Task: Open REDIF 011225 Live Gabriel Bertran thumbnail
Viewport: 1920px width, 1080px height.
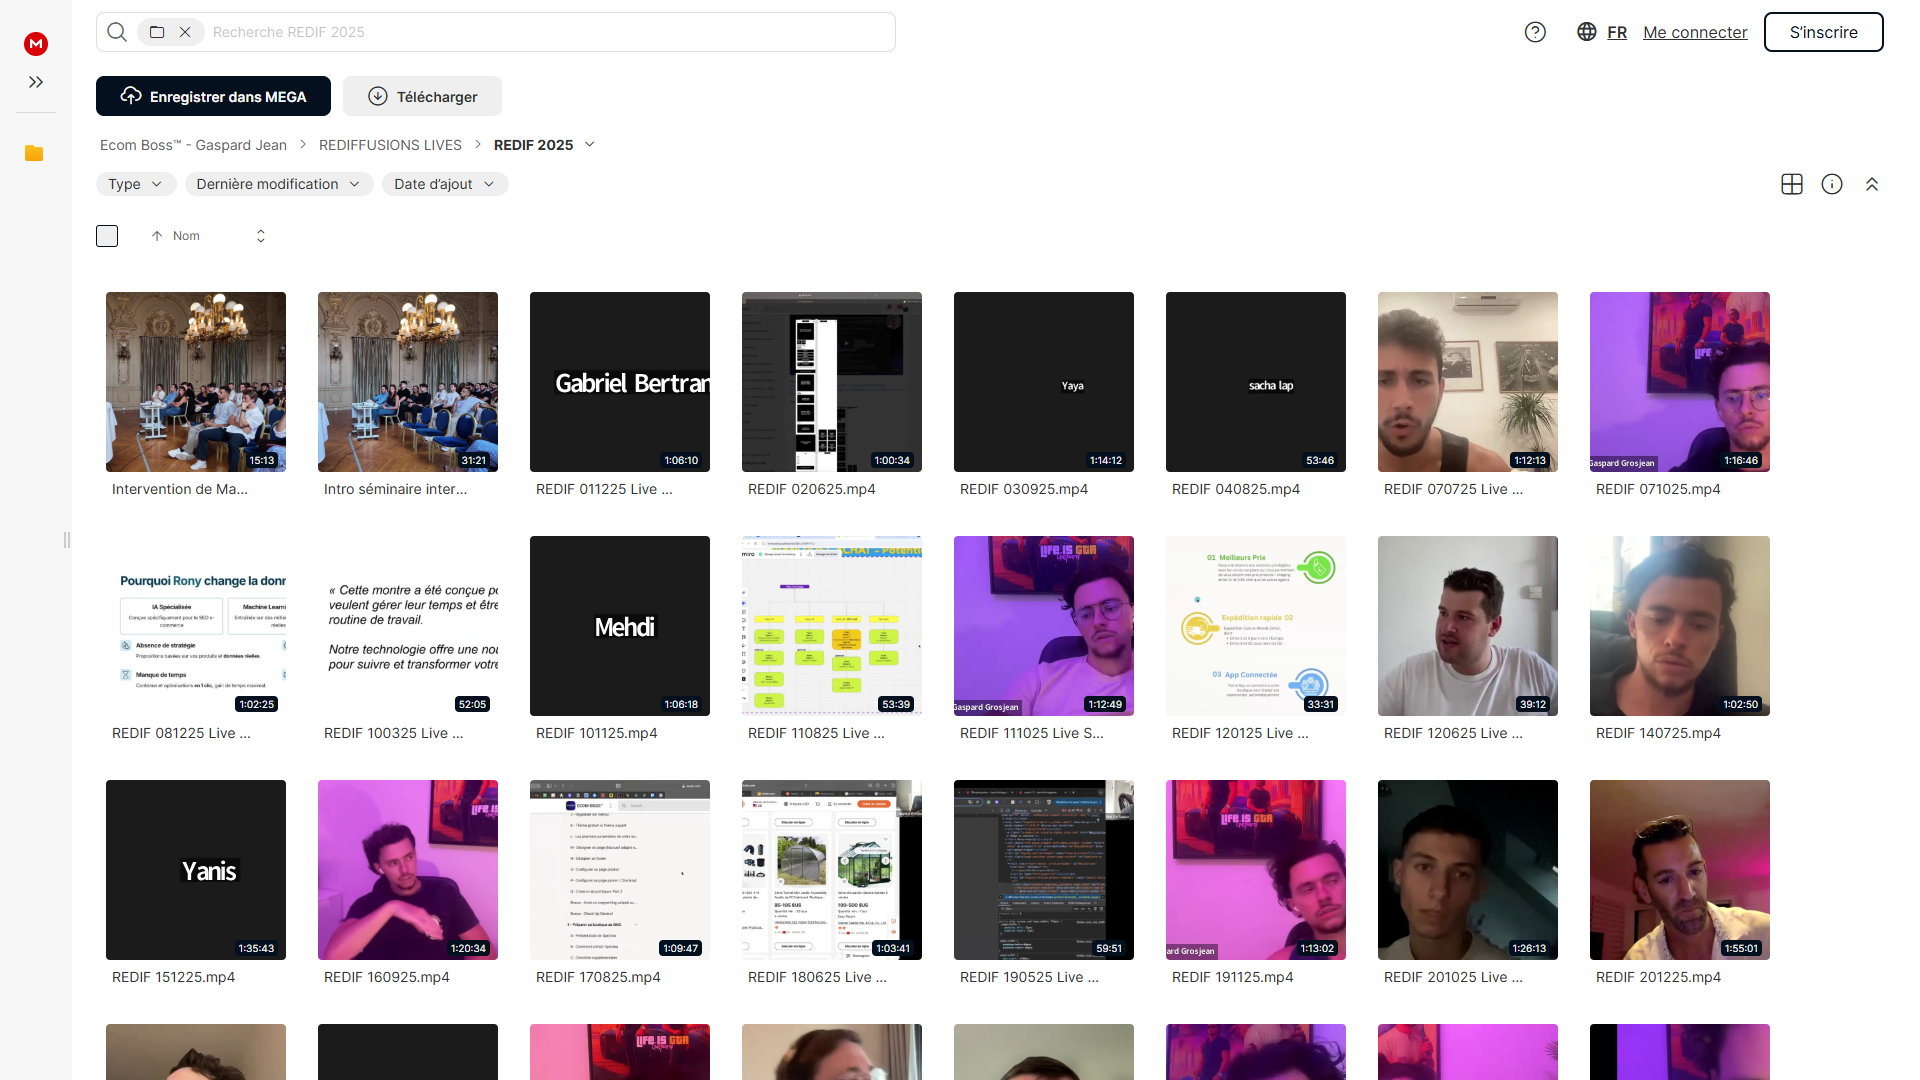Action: [620, 382]
